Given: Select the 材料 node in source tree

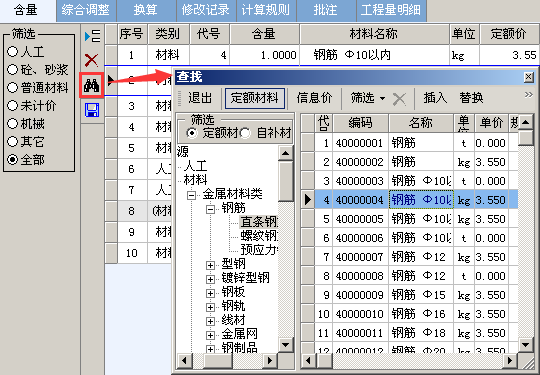Looking at the screenshot, I should pos(196,180).
